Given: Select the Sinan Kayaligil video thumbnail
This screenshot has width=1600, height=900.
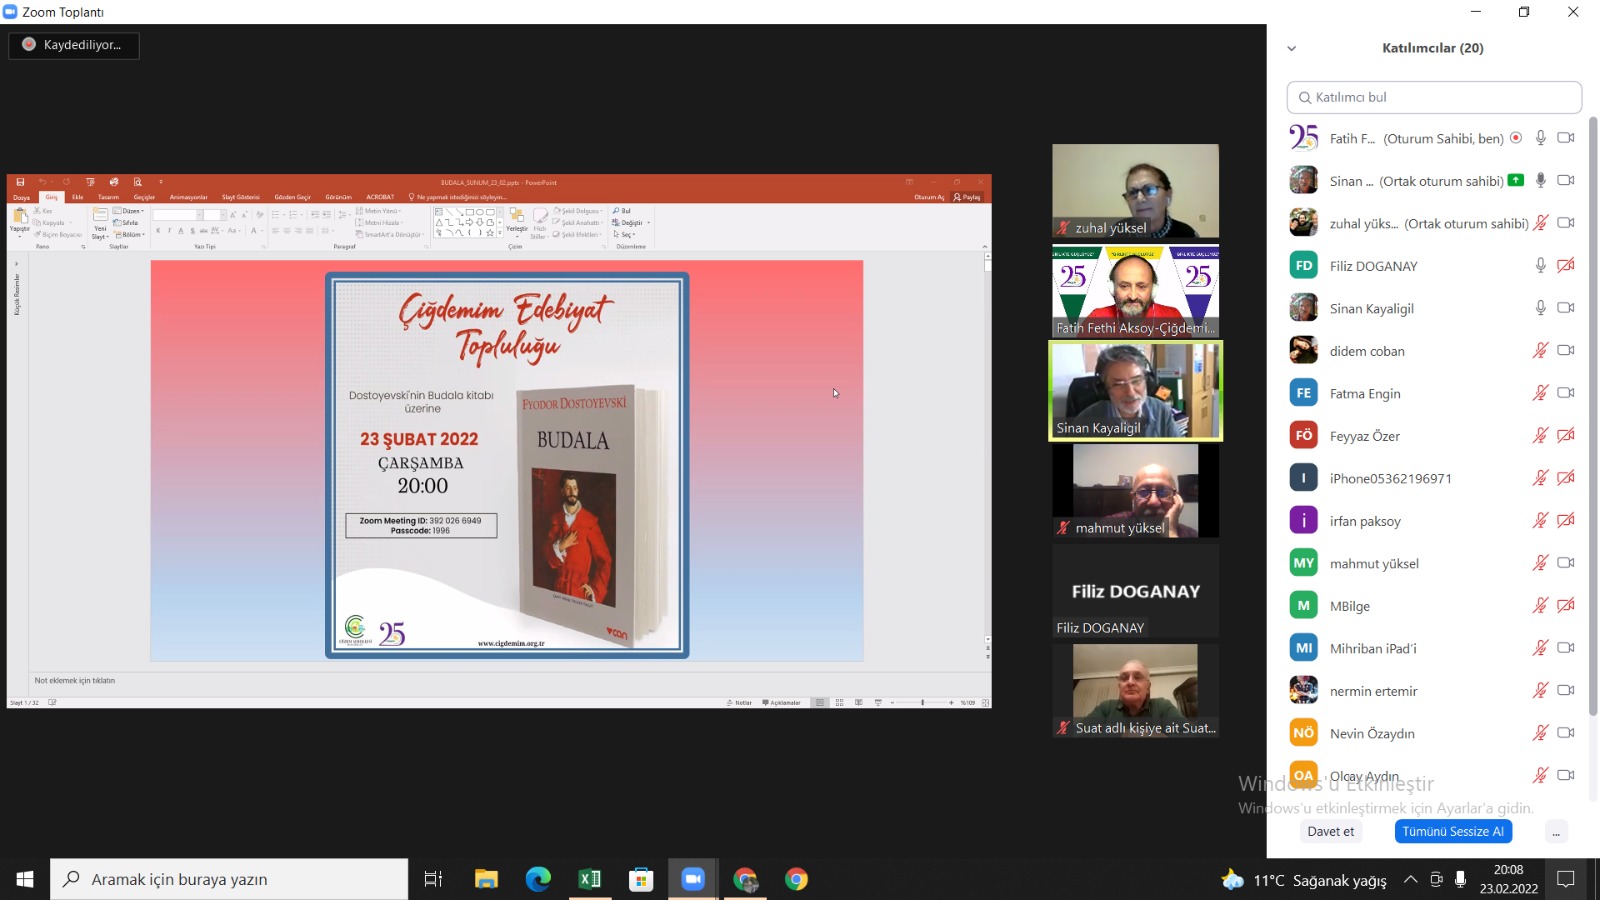Looking at the screenshot, I should pyautogui.click(x=1135, y=391).
